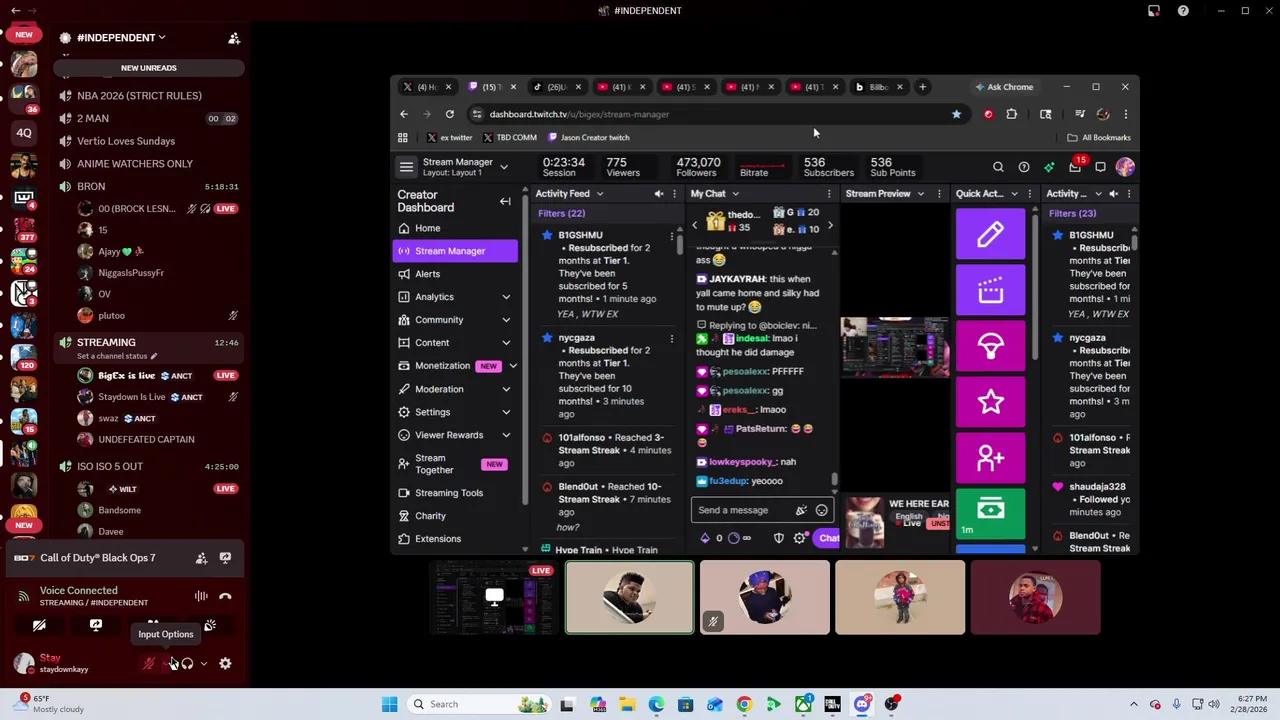Open Twitch profile avatar menu

tap(1125, 167)
